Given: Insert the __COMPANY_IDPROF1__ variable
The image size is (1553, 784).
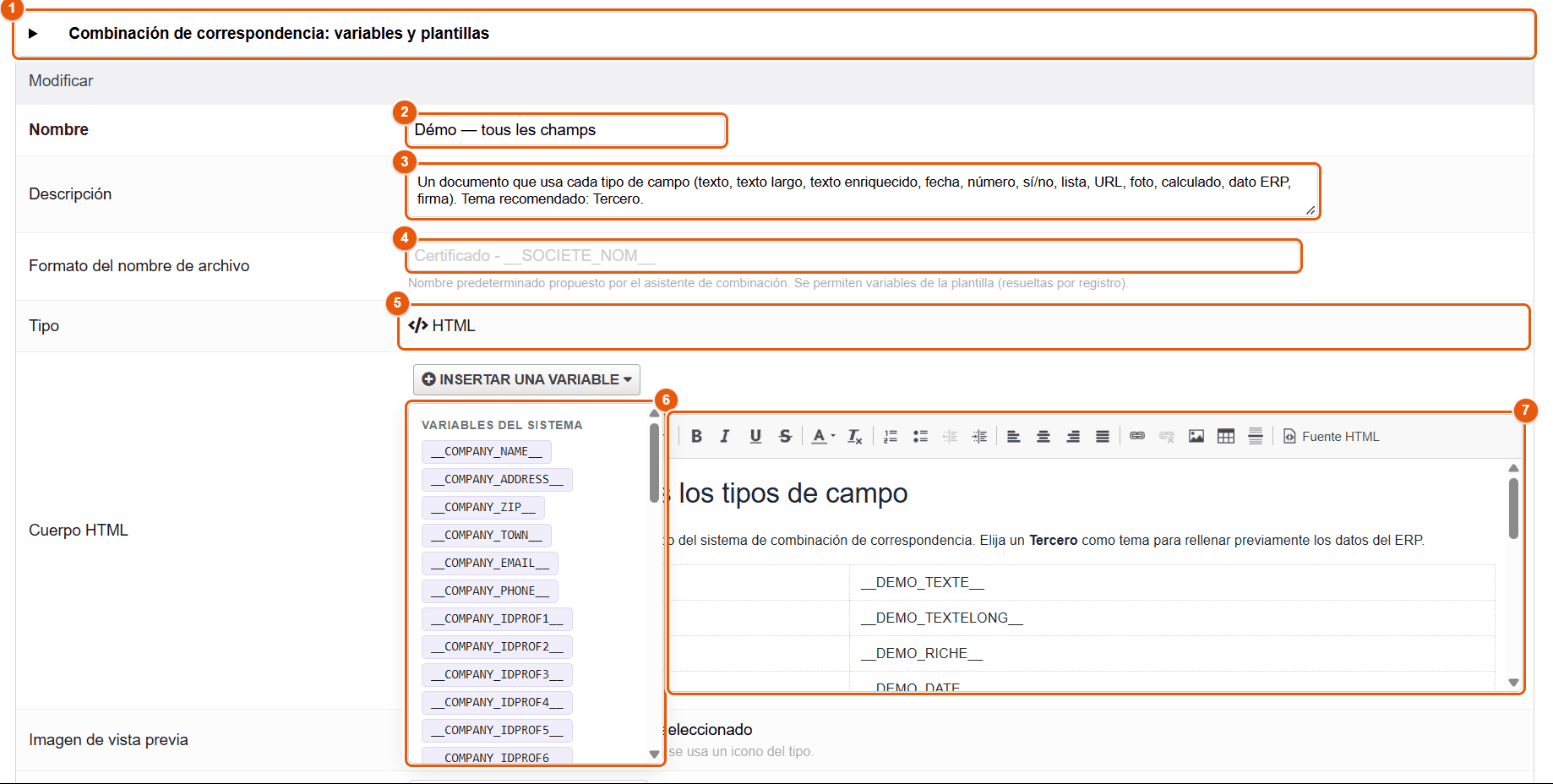Looking at the screenshot, I should coord(497,618).
